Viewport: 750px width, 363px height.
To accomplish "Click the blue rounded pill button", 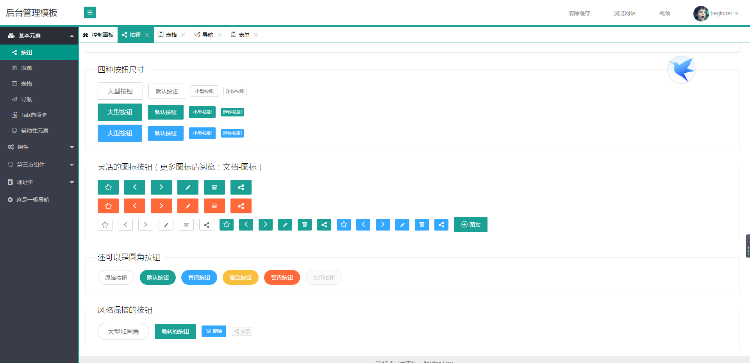I will tap(199, 277).
